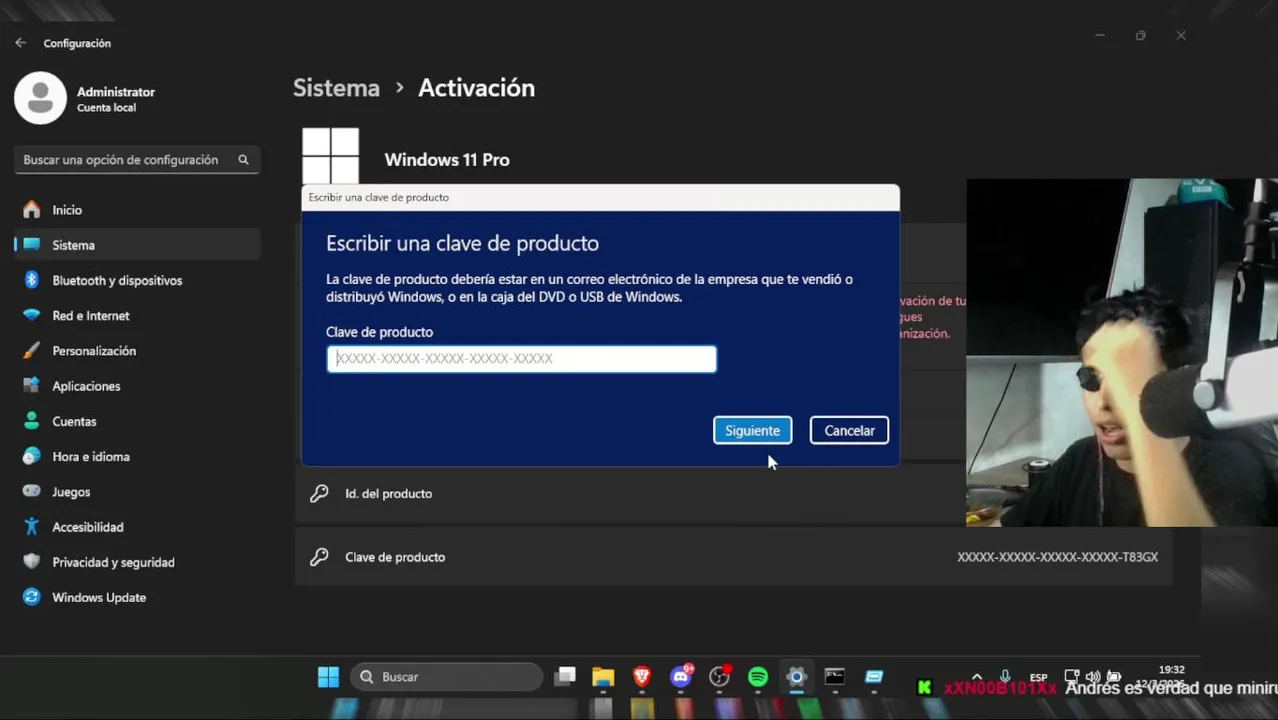The height and width of the screenshot is (720, 1278).
Task: Click the network tray icon
Action: [x=1072, y=677]
